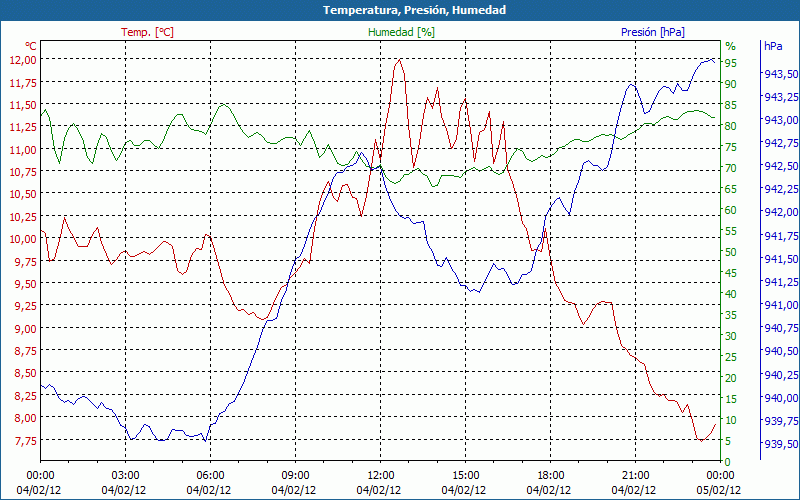Click the 70 humidity axis value

pos(731,168)
